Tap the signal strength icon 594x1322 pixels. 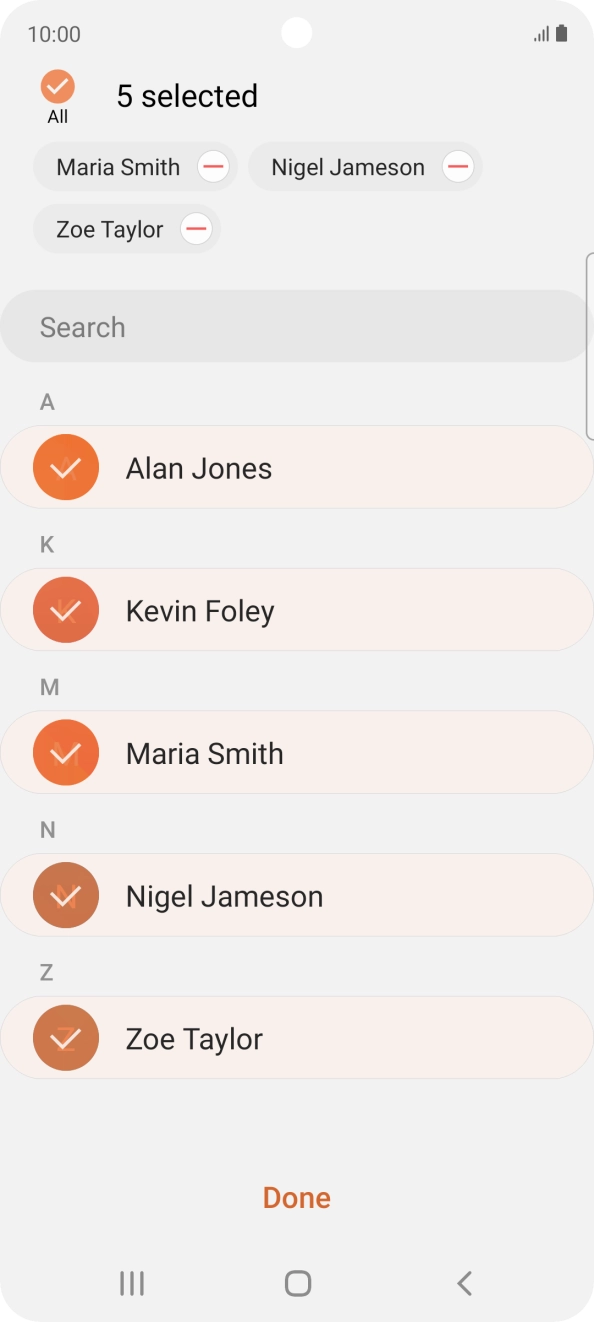541,34
